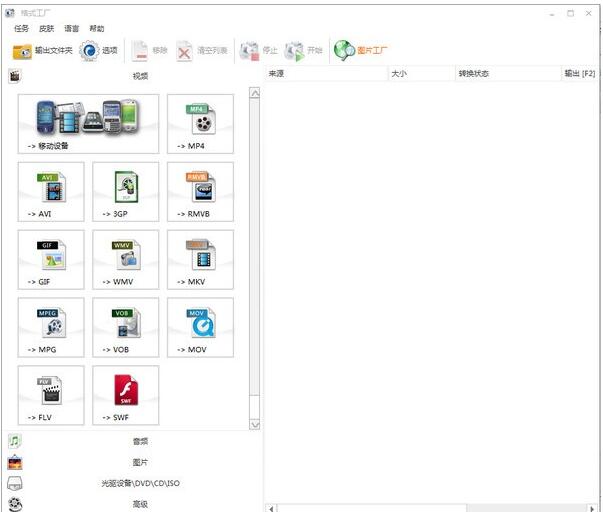The height and width of the screenshot is (512, 603).
Task: Sort by the Convert State (转换状态) column
Action: click(508, 73)
